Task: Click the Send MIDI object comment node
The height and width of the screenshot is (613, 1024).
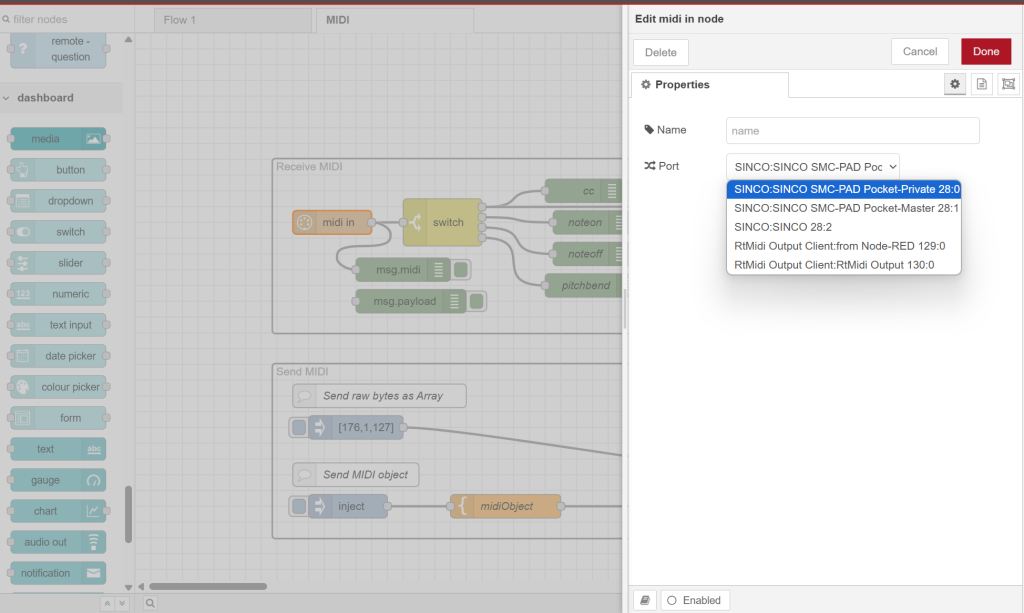Action: coord(356,475)
